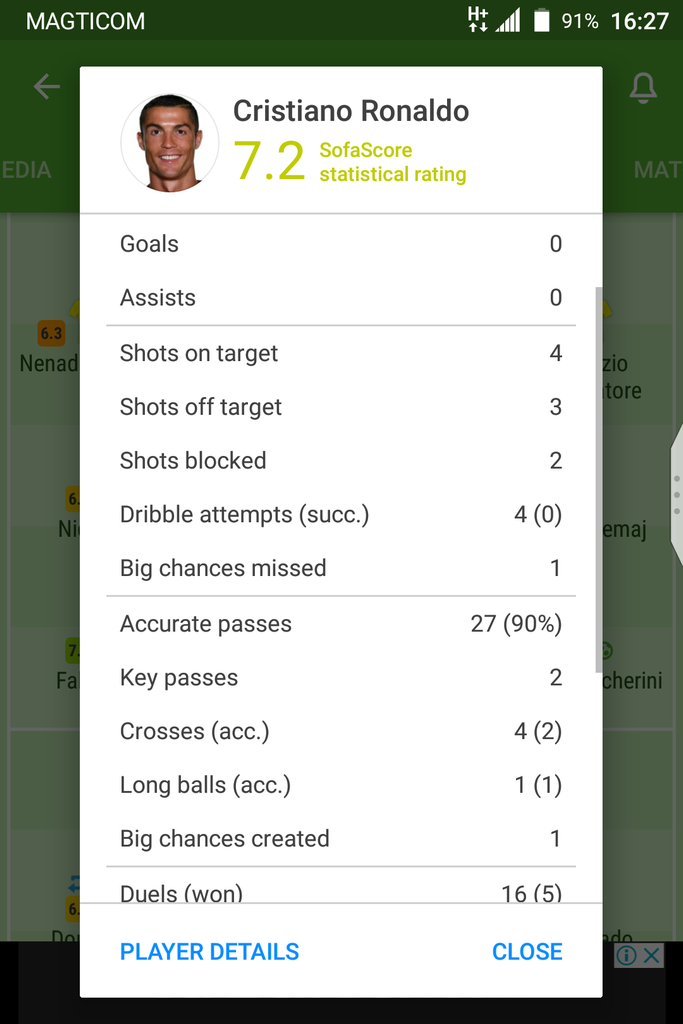The width and height of the screenshot is (683, 1024).
Task: Tap Cristiano Ronaldo's profile photo
Action: [169, 142]
